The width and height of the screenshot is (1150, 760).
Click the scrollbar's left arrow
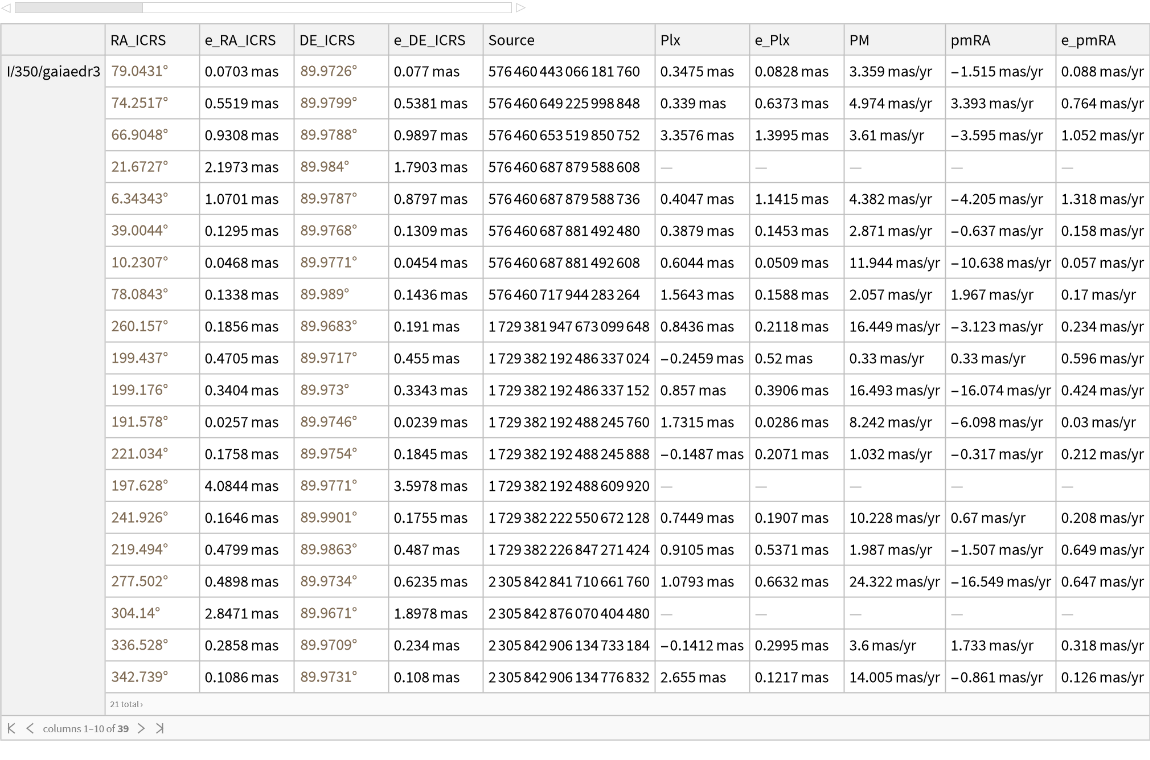click(7, 7)
